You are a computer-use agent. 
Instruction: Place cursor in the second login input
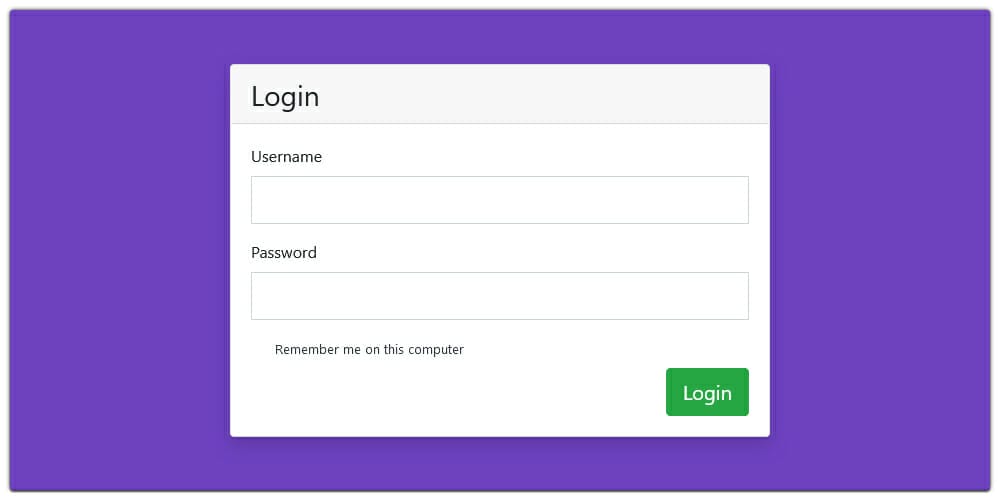tap(499, 296)
